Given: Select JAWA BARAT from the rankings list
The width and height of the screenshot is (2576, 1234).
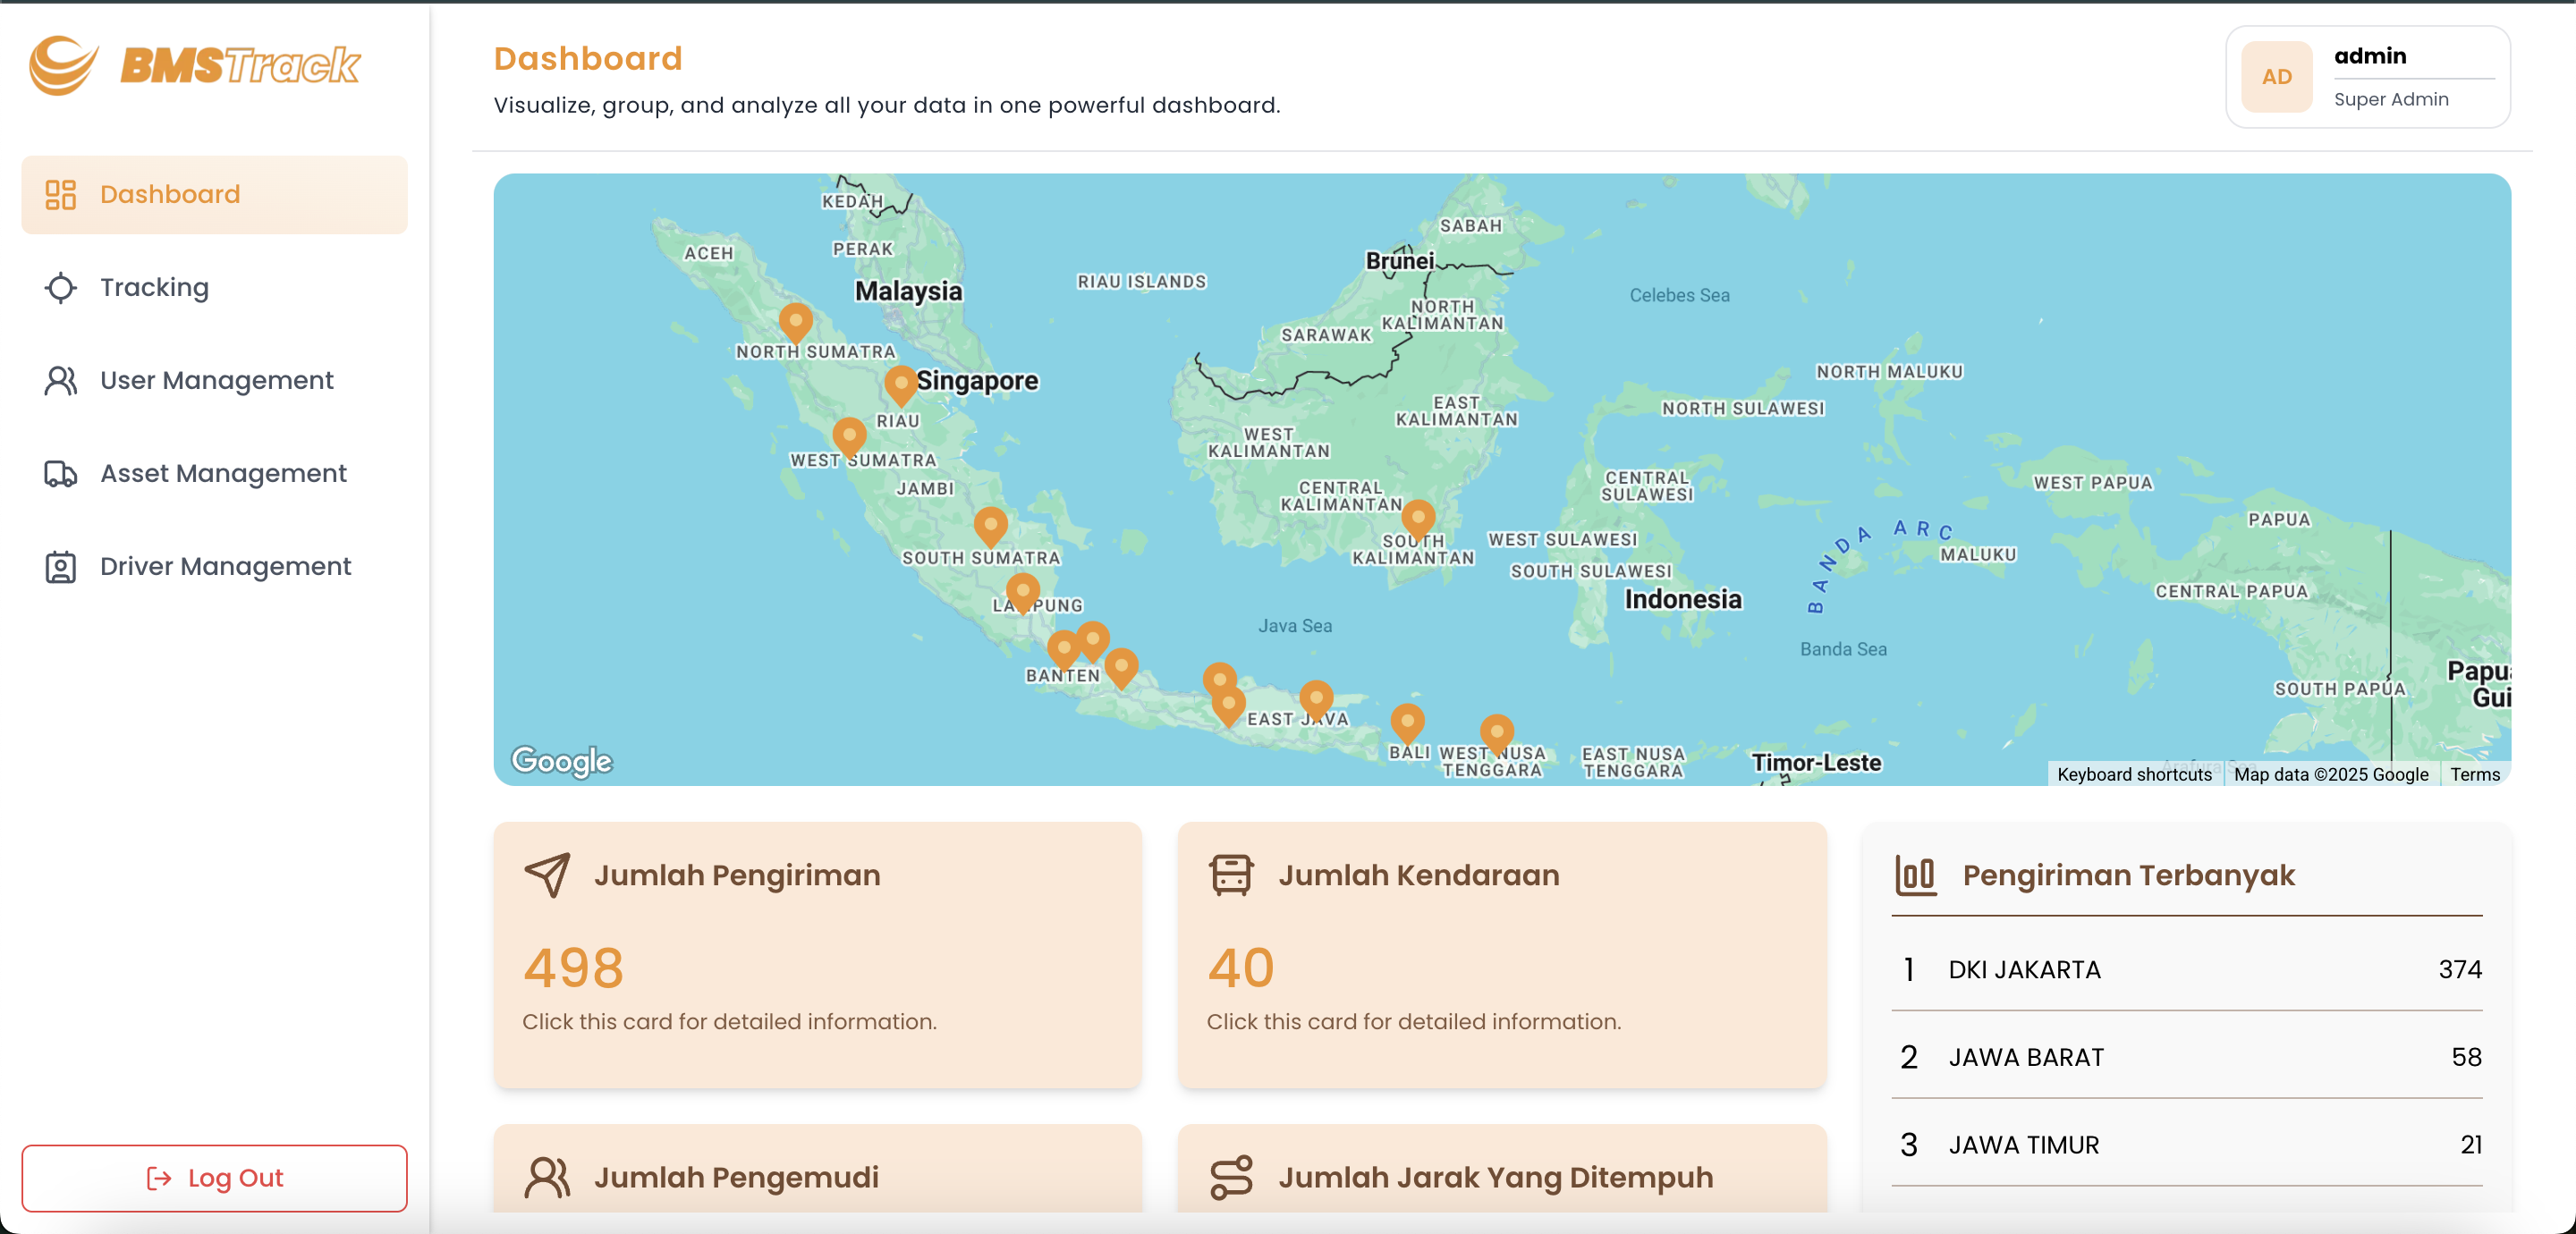Looking at the screenshot, I should click(x=2024, y=1057).
